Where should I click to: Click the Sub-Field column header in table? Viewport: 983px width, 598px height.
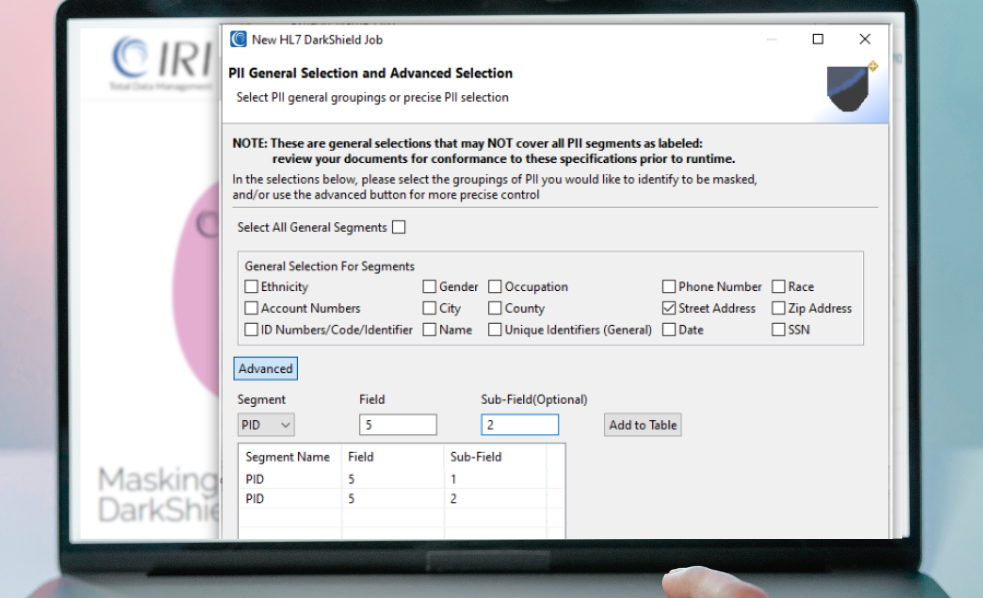495,457
